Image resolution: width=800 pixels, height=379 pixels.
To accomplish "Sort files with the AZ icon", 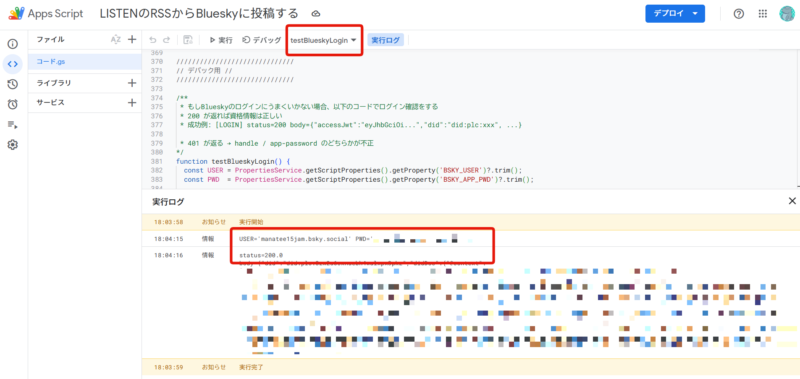I will [116, 40].
